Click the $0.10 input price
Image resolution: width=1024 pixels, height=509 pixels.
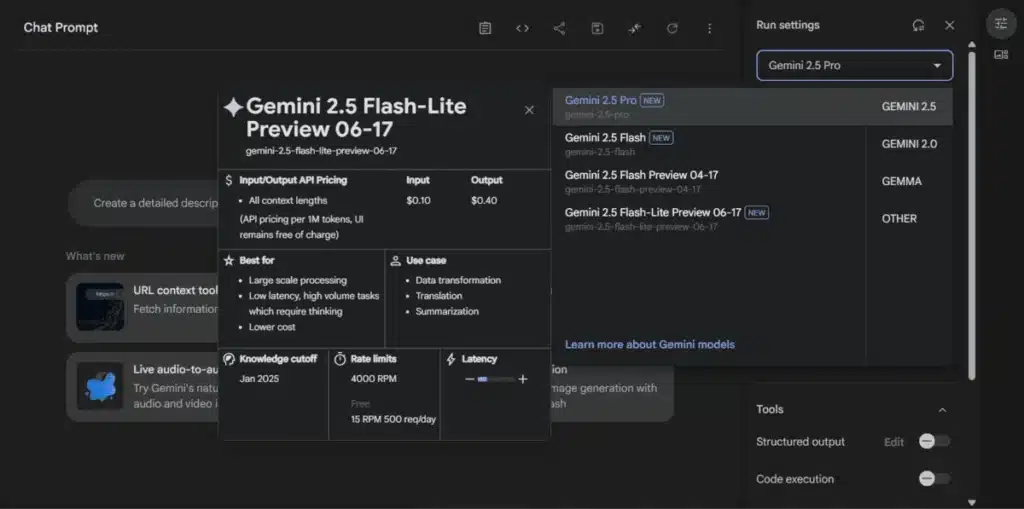[418, 201]
